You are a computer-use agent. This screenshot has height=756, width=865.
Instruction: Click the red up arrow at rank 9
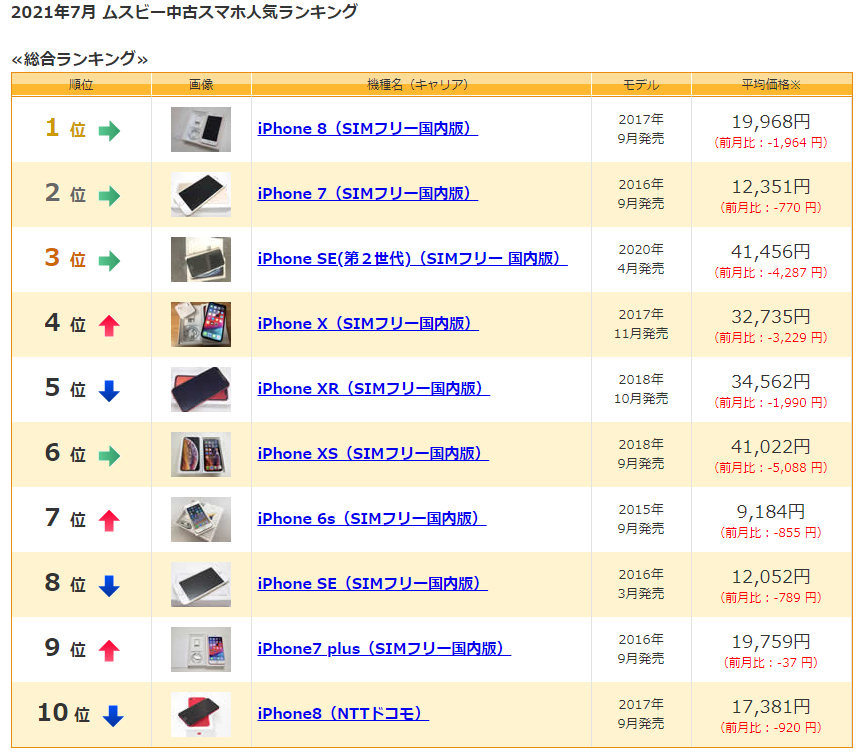coord(109,651)
